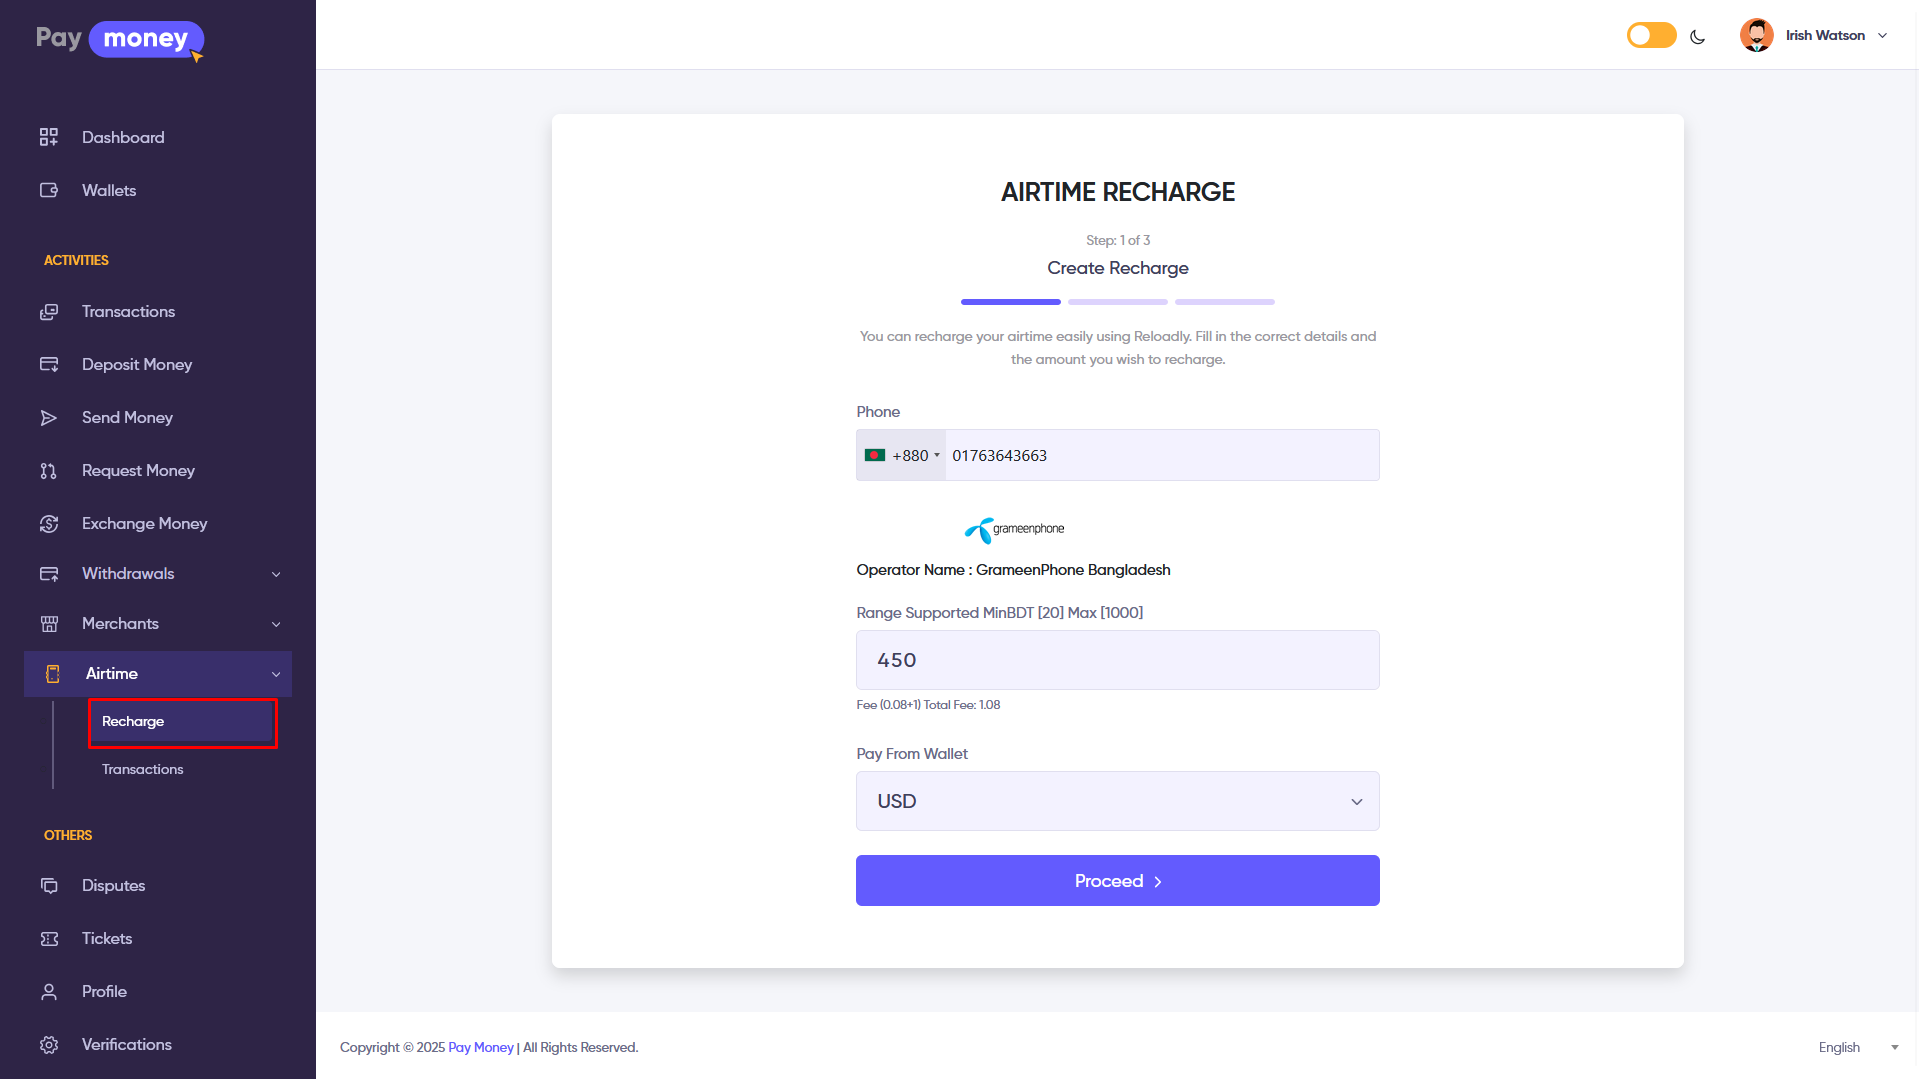Click the Wallets icon in sidebar

(x=48, y=190)
